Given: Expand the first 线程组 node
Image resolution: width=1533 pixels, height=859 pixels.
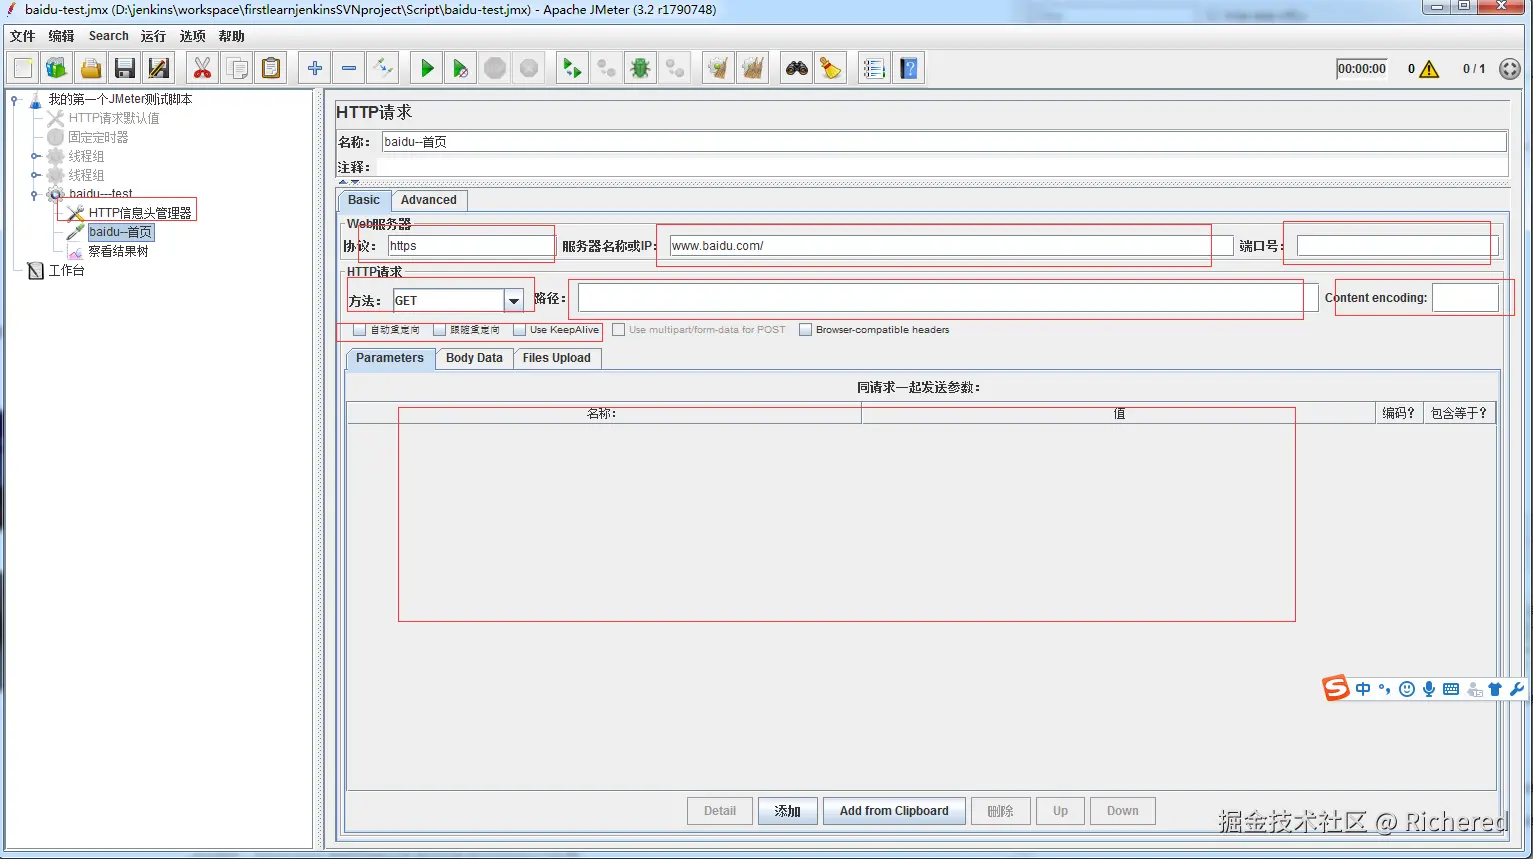Looking at the screenshot, I should [x=35, y=156].
